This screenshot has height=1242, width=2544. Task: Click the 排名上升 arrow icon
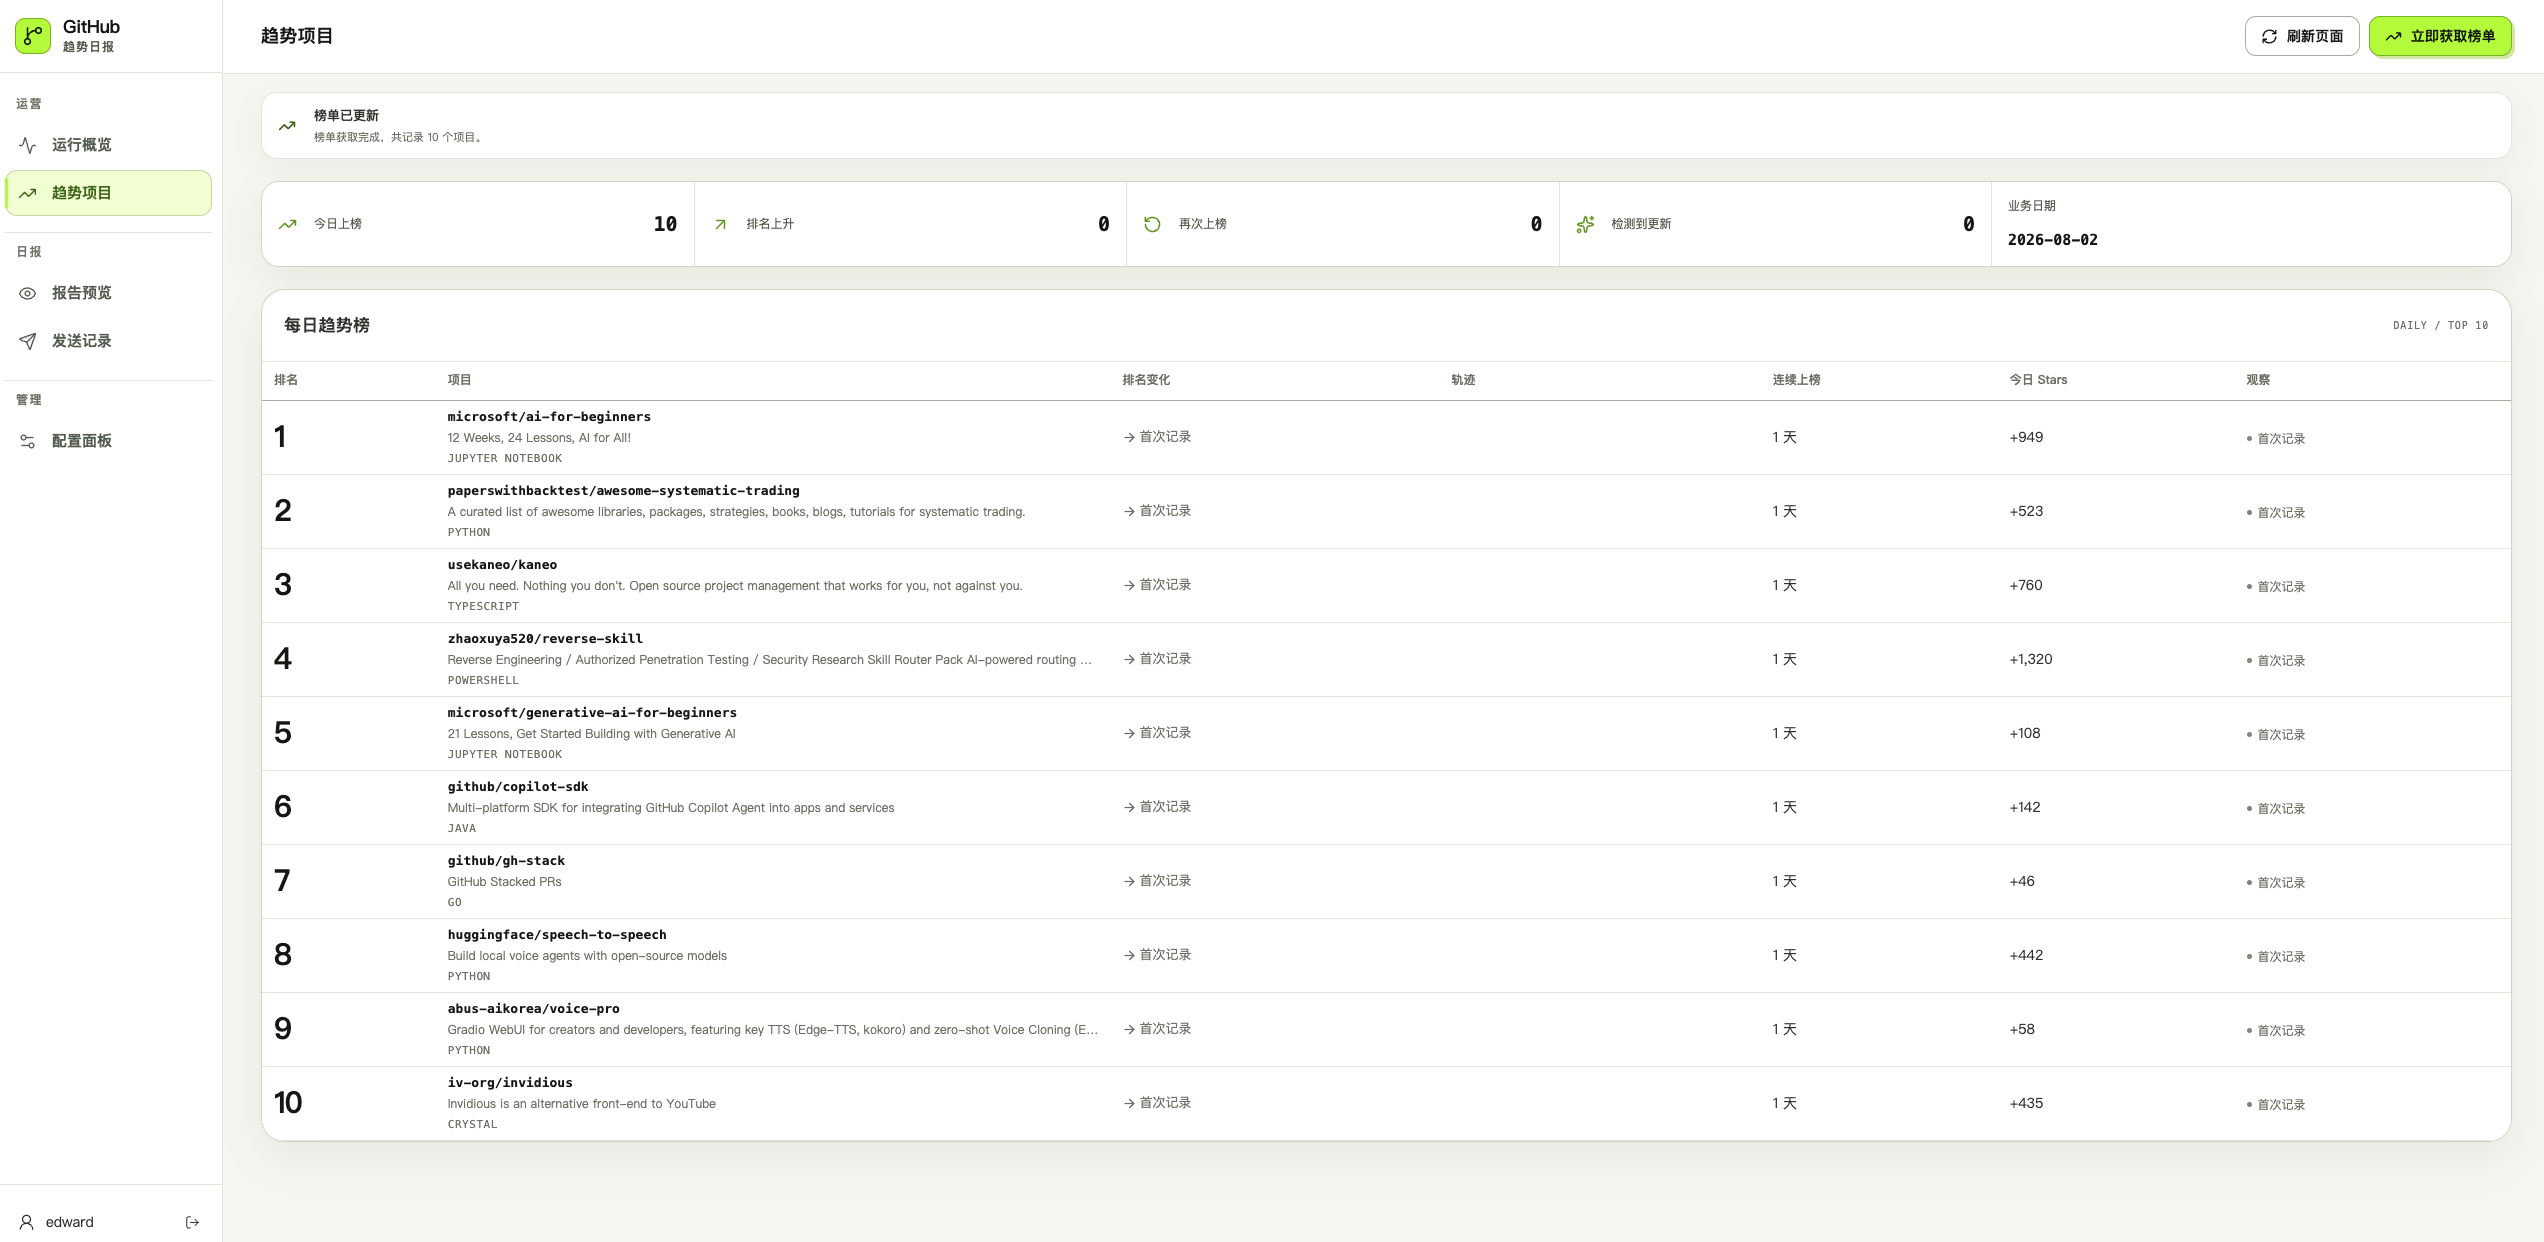720,224
